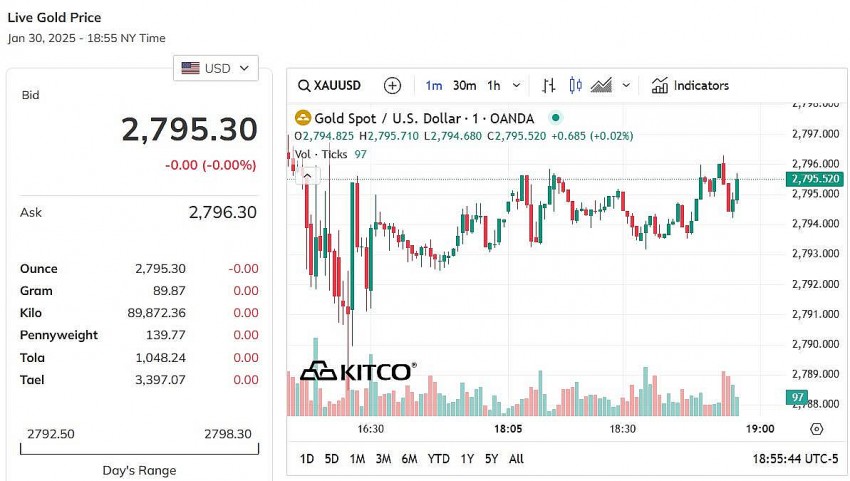The width and height of the screenshot is (850, 481).
Task: Open chart settings hexagon icon
Action: [x=816, y=429]
